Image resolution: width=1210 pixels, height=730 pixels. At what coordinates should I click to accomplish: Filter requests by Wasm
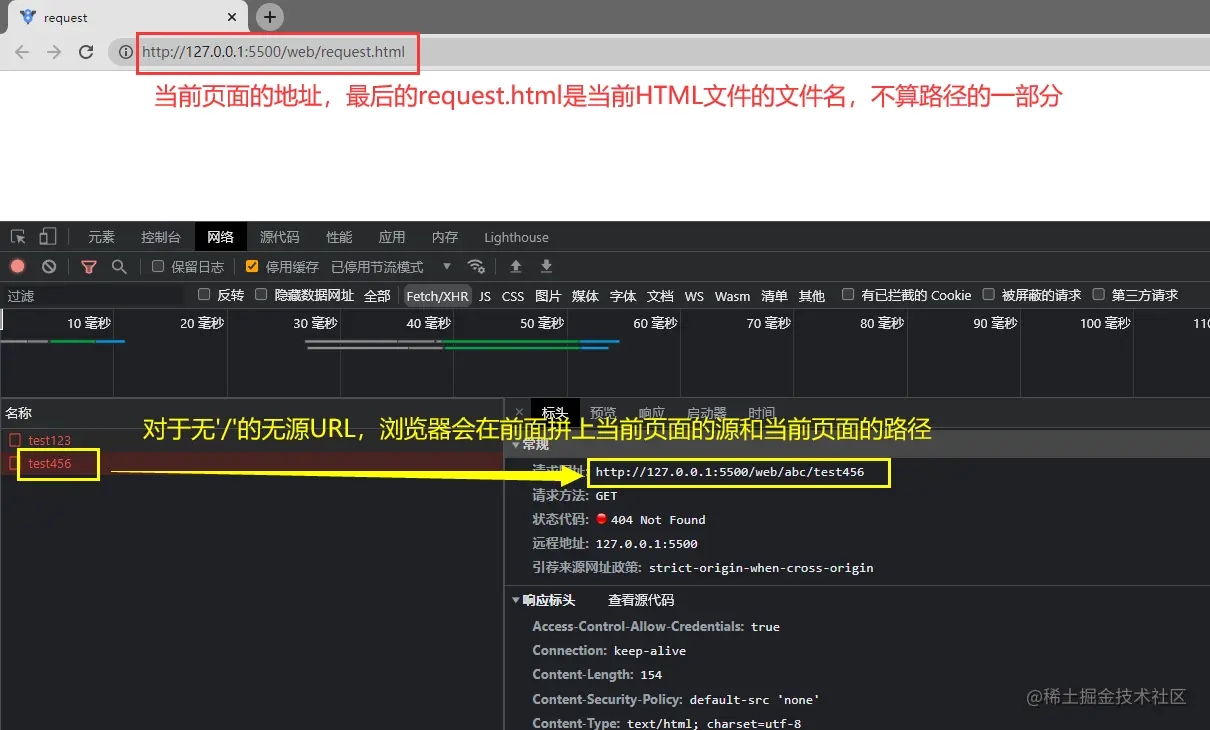click(732, 296)
